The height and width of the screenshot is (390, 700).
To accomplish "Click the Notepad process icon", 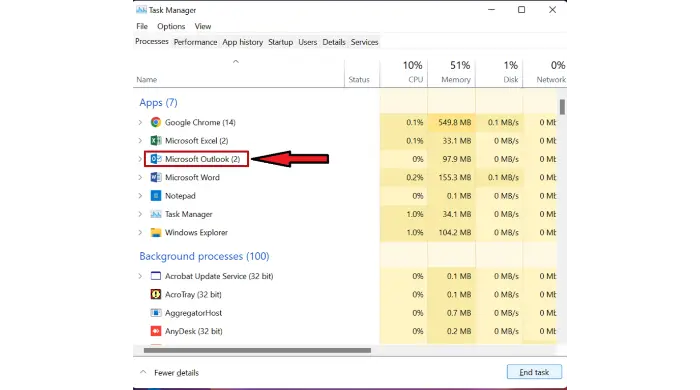I will coord(155,195).
